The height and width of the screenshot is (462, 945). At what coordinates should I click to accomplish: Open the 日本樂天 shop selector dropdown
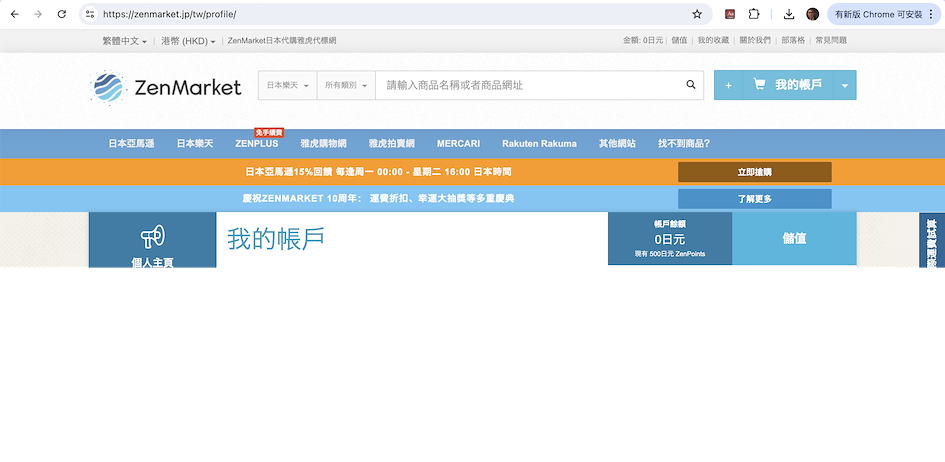[287, 86]
